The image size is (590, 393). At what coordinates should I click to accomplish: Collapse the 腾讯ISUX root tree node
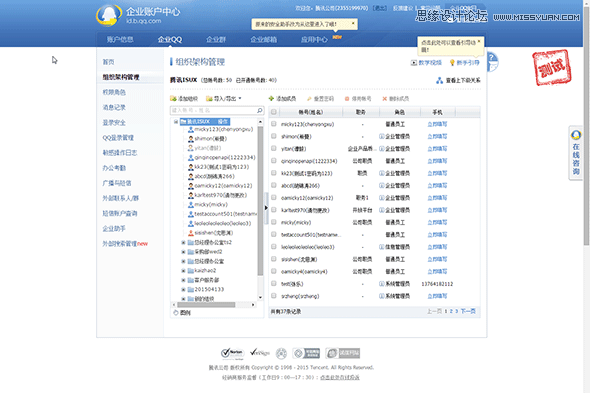point(176,122)
